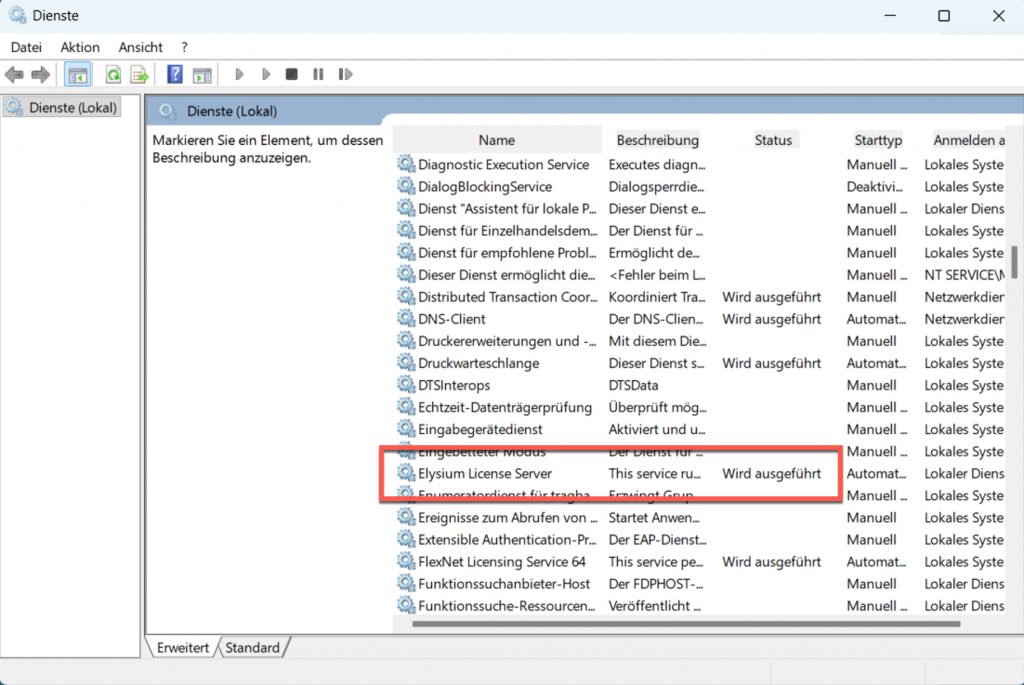Click the restart service toolbar icon
Viewport: 1024px width, 685px height.
click(345, 75)
